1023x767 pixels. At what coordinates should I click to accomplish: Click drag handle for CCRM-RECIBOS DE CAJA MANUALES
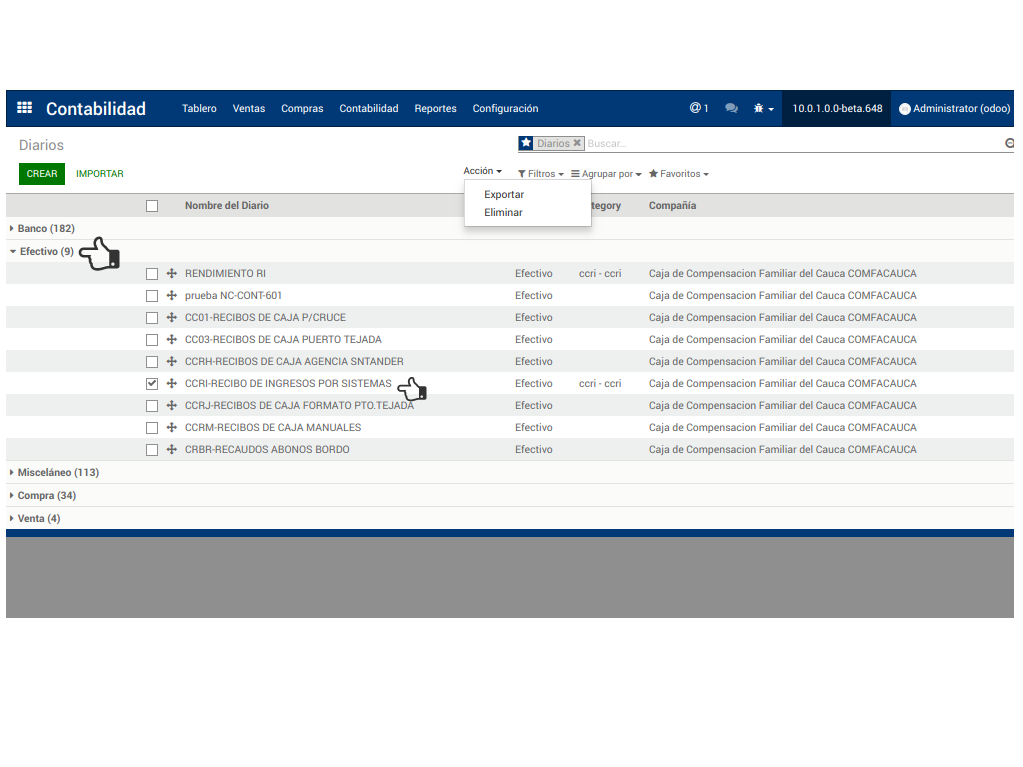(172, 428)
